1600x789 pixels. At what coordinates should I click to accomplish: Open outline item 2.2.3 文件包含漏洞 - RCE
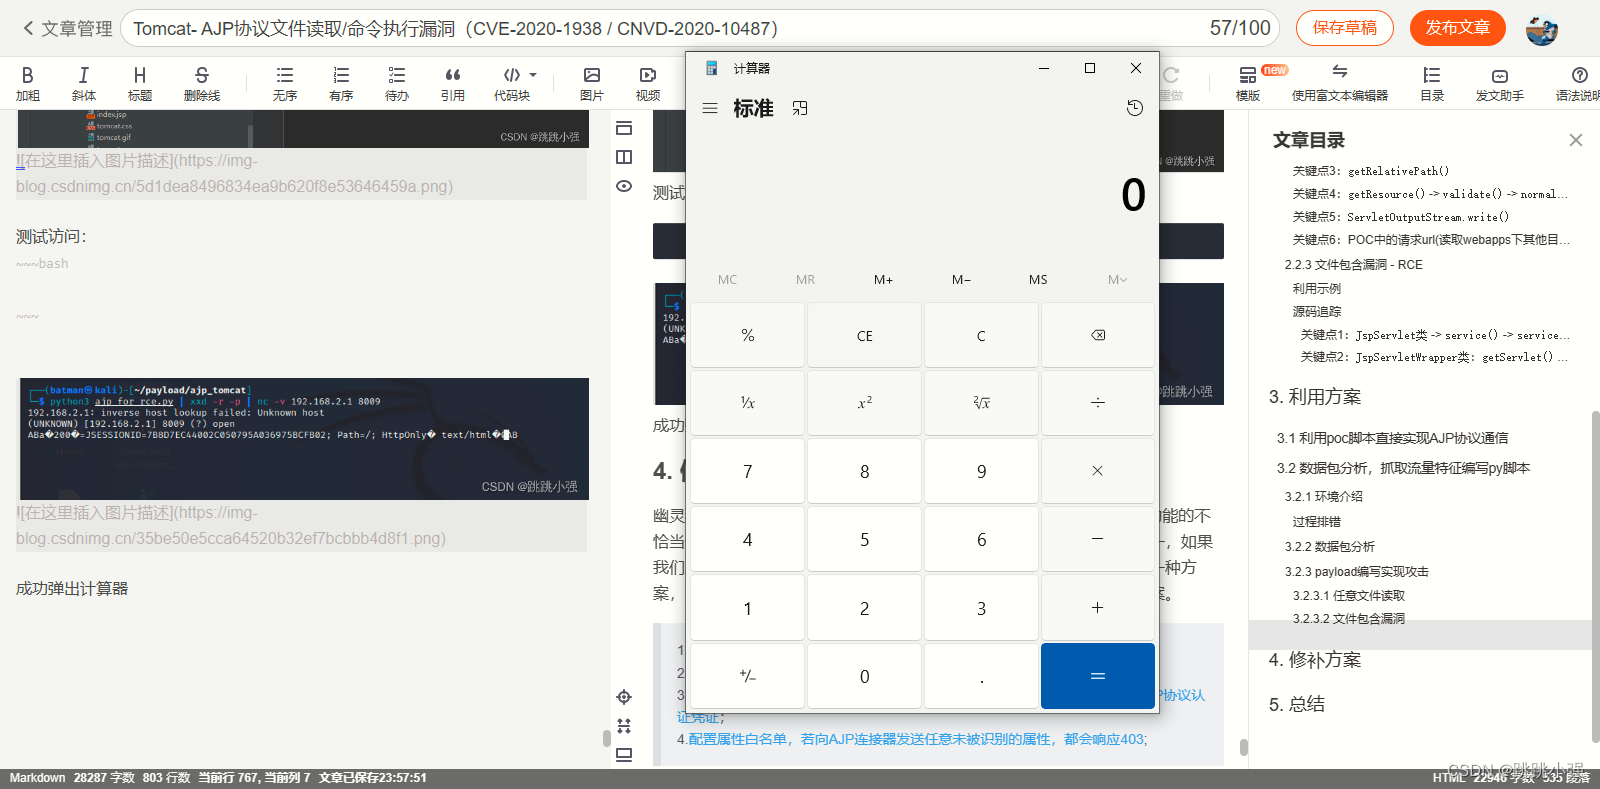pyautogui.click(x=1353, y=265)
